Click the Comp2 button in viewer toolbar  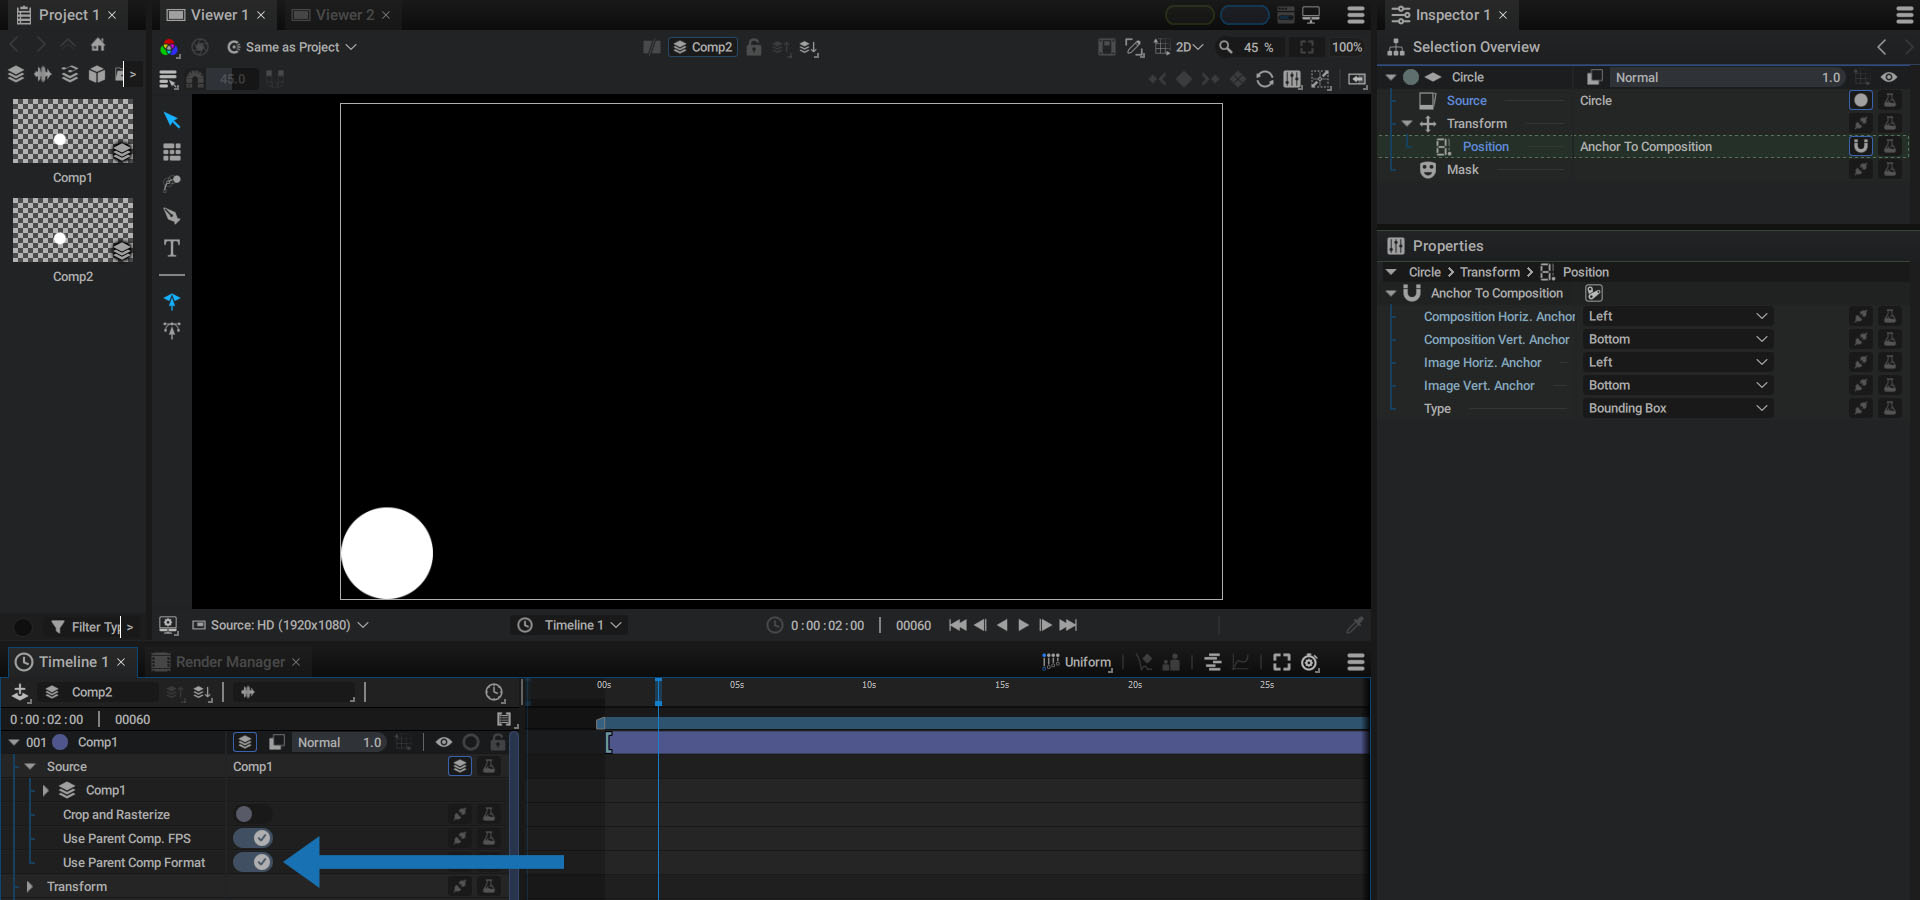703,47
